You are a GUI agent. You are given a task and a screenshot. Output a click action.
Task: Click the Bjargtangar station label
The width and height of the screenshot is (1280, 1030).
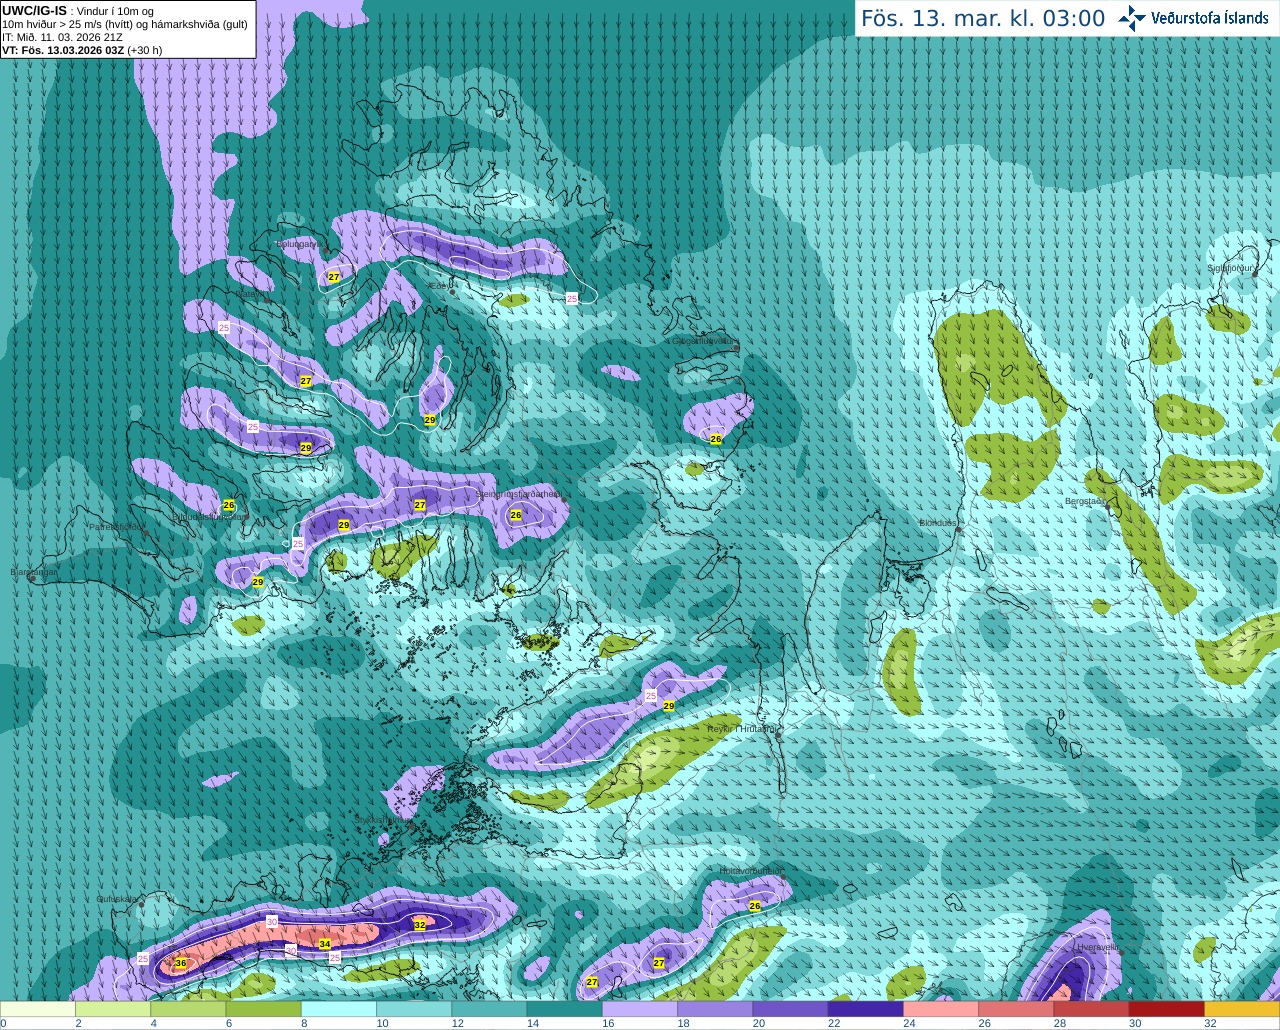pyautogui.click(x=34, y=572)
